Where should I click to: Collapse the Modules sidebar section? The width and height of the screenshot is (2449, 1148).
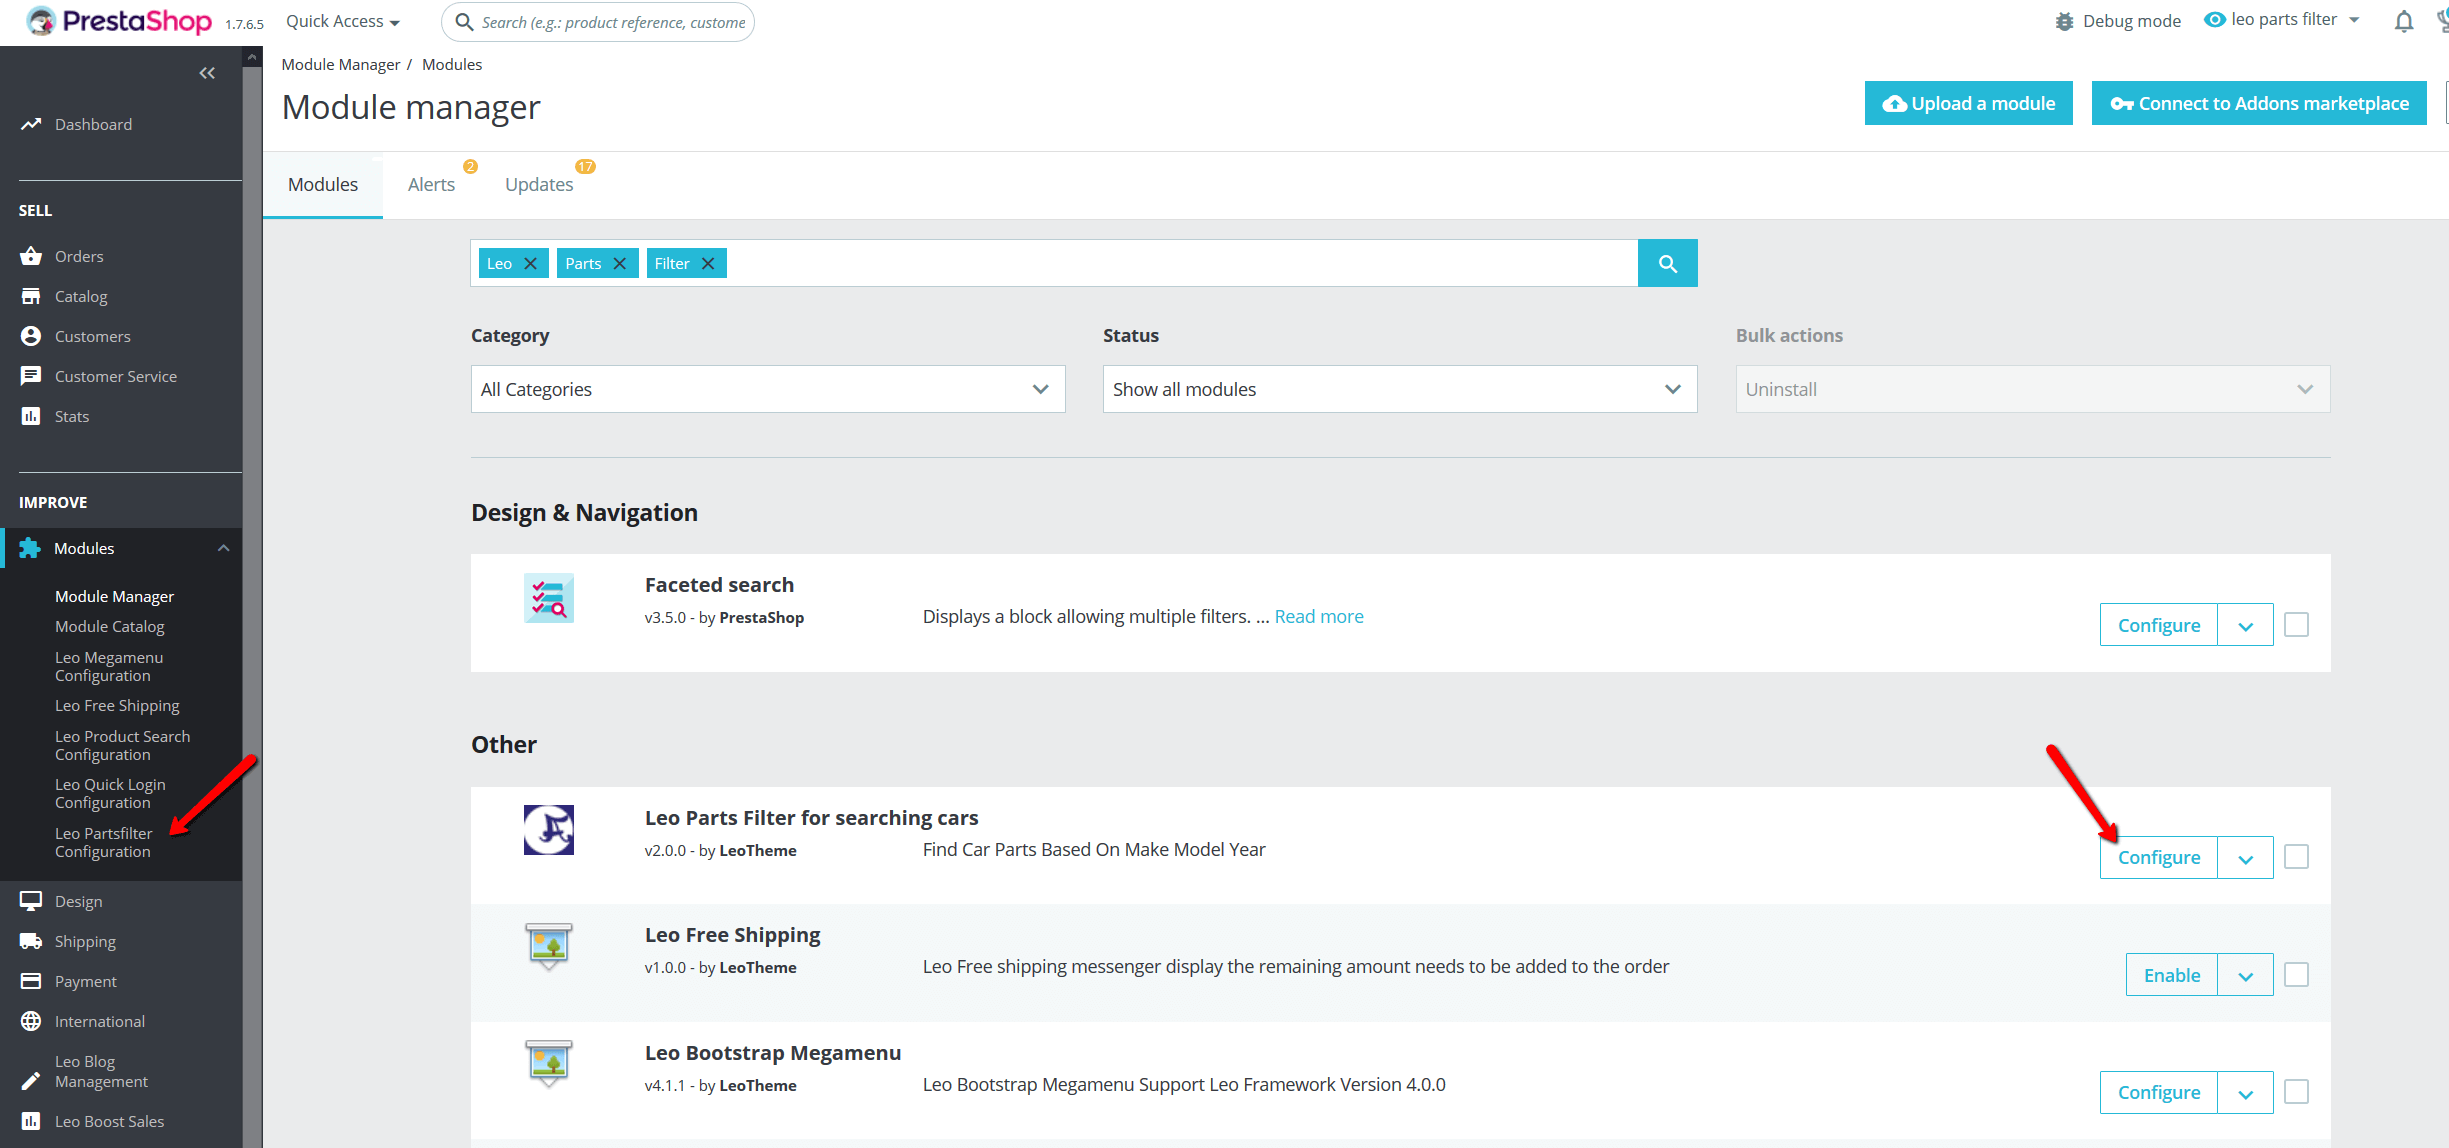pos(224,548)
